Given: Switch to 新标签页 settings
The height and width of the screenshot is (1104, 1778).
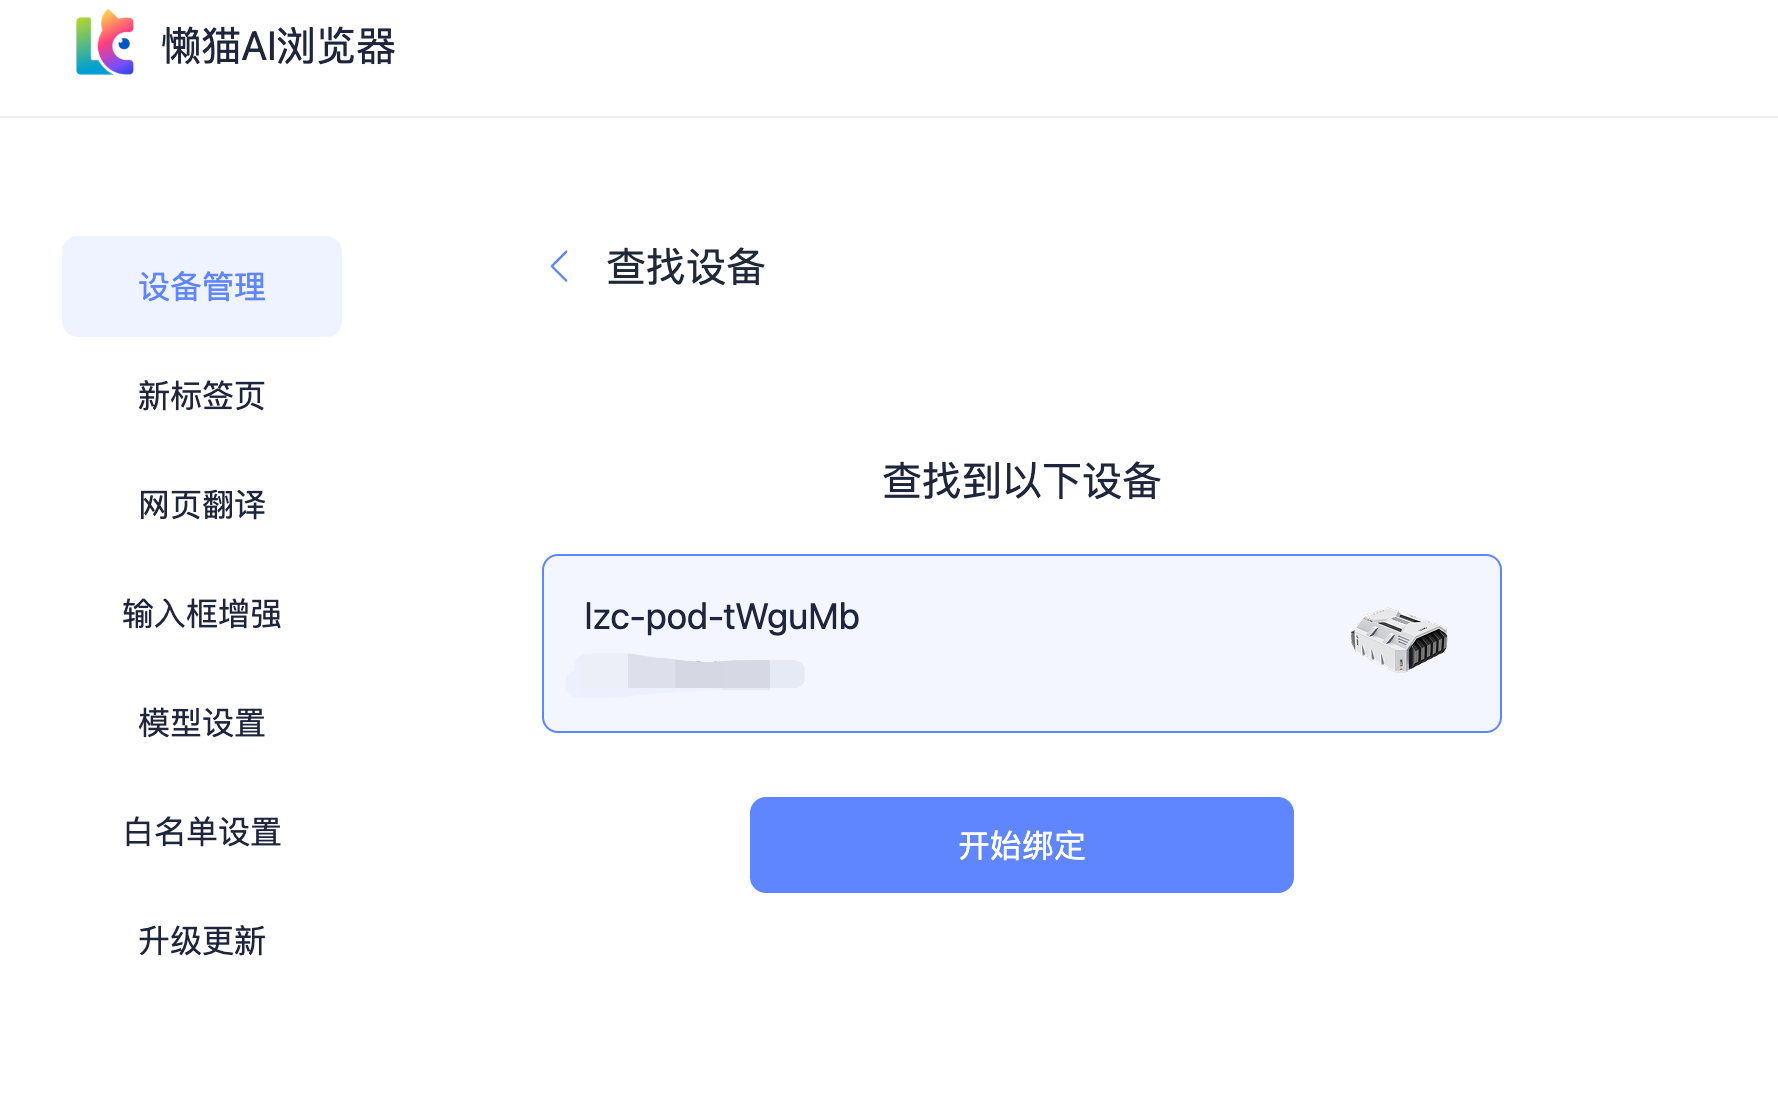Looking at the screenshot, I should [201, 396].
